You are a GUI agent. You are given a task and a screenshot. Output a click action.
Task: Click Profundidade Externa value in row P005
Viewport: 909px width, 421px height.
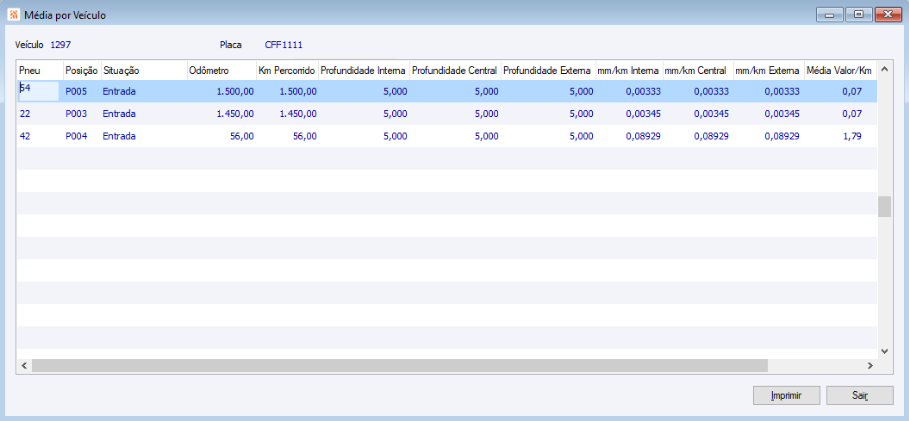(x=581, y=92)
